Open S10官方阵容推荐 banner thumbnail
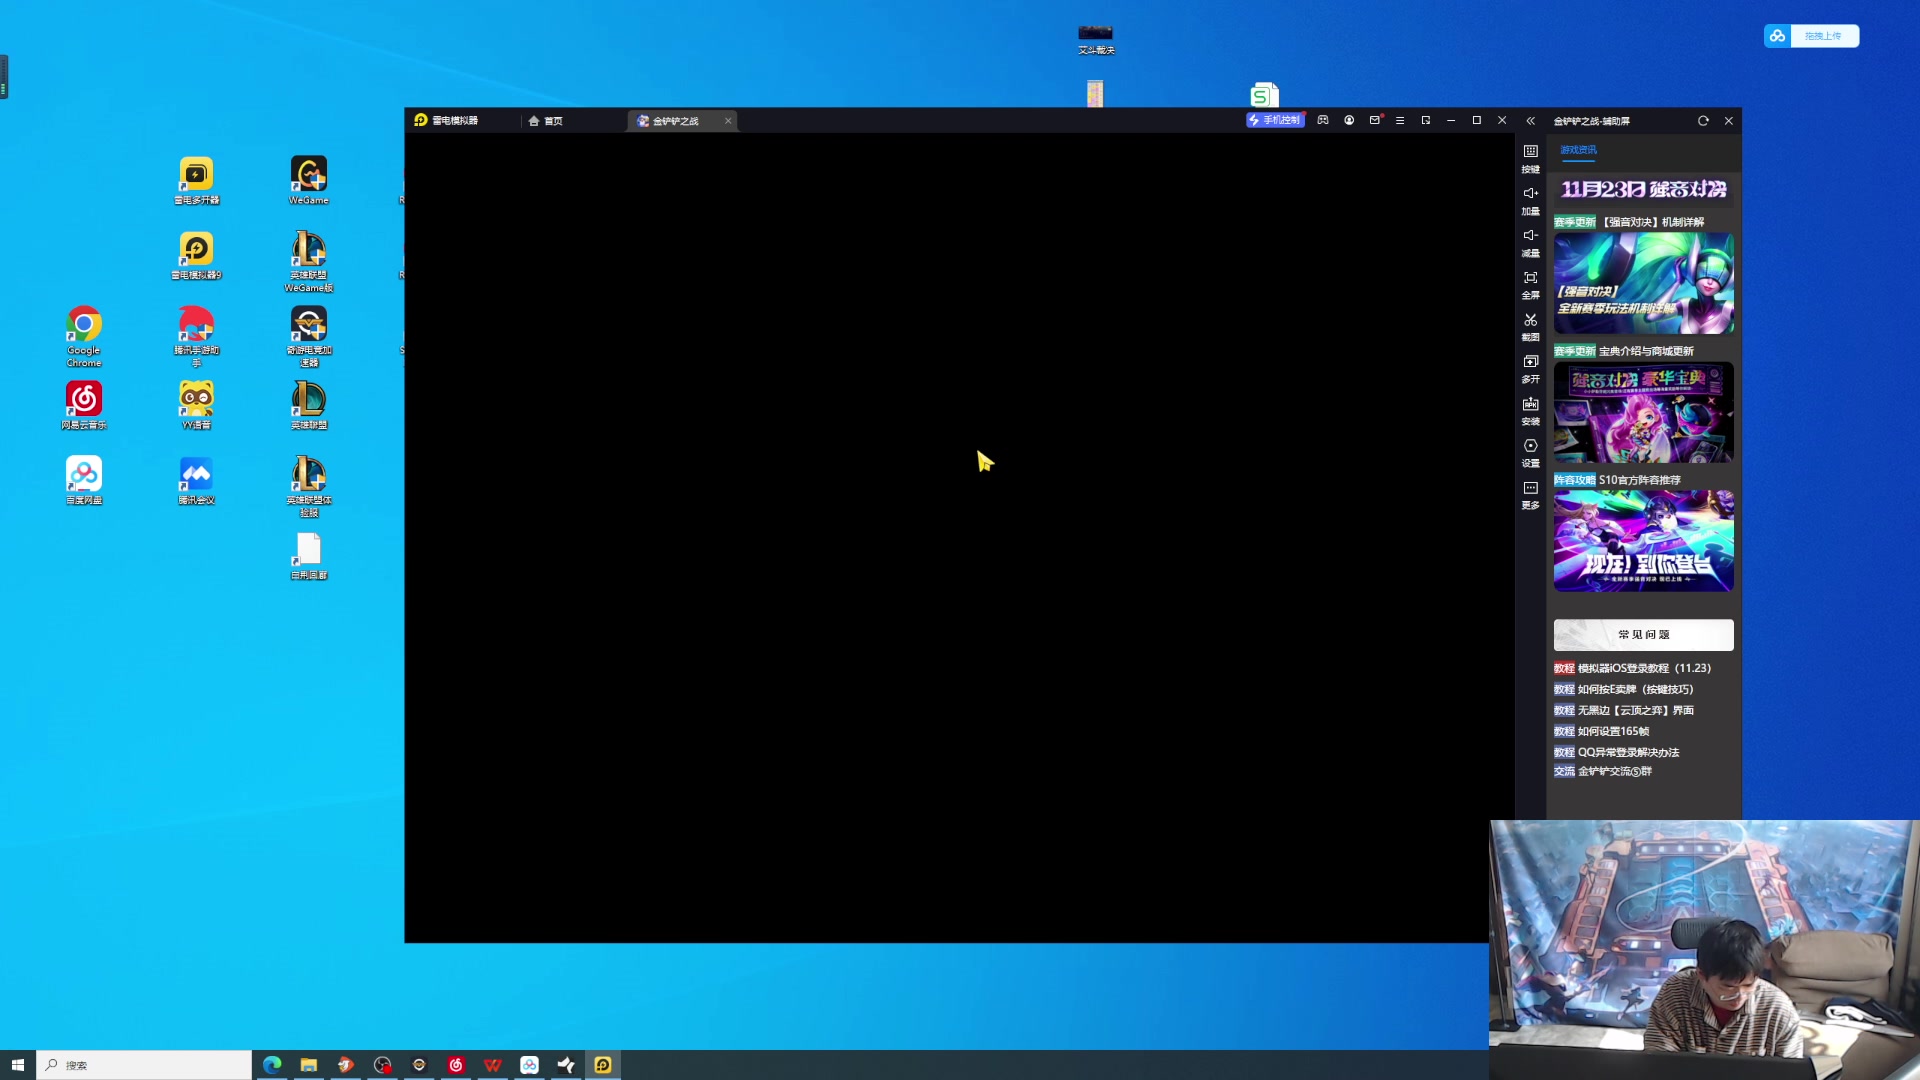Screen dimensions: 1920x1080 pos(1643,541)
